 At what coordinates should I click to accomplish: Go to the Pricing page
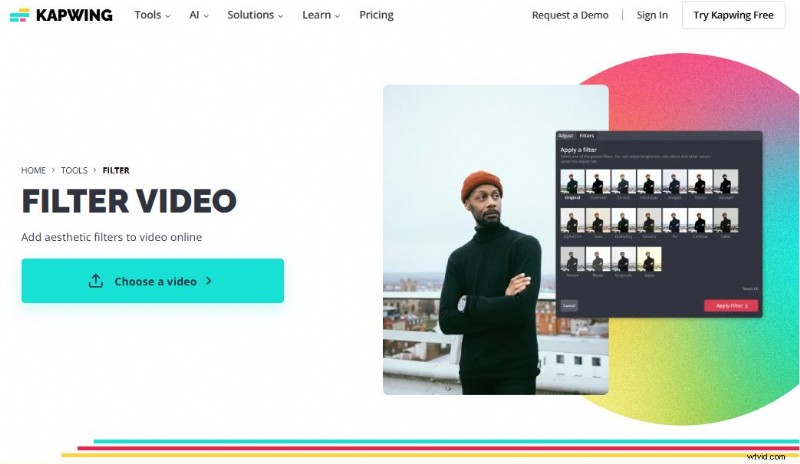click(376, 15)
